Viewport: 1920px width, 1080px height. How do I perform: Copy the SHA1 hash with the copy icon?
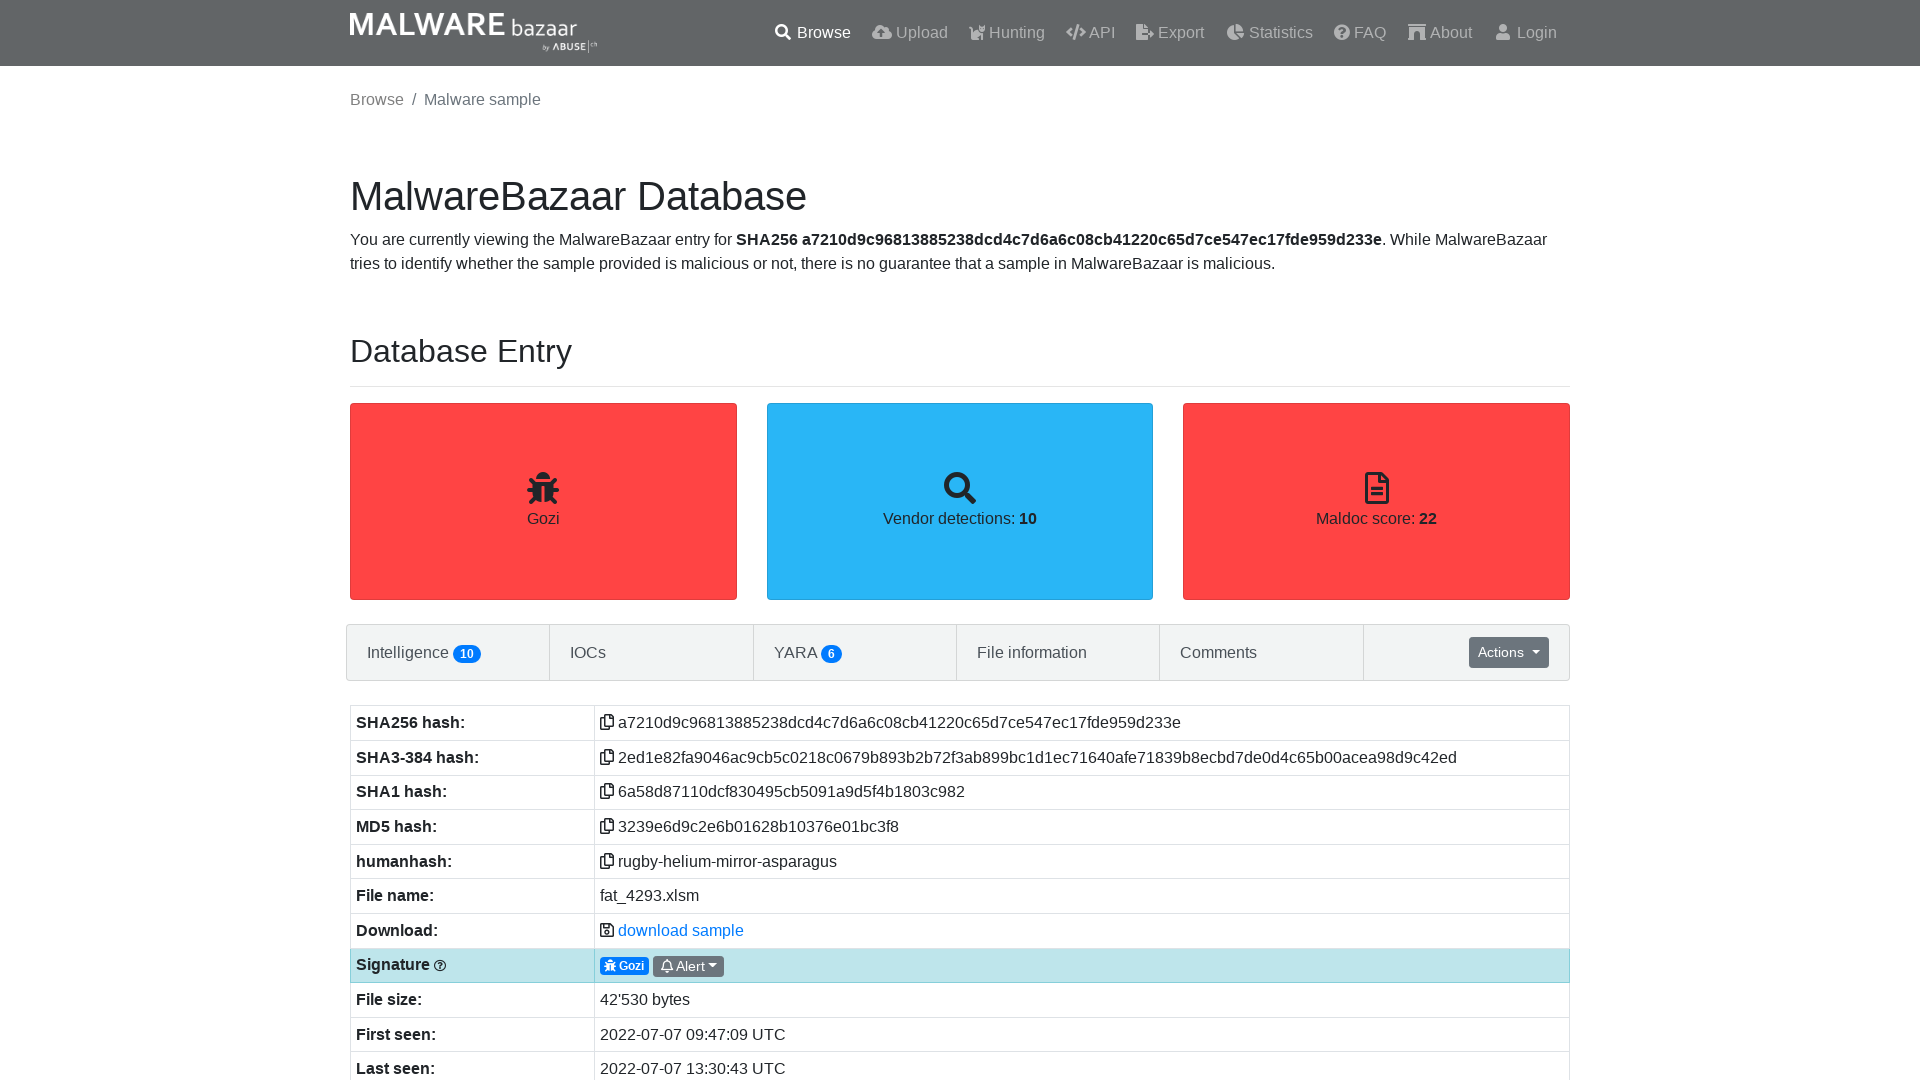[607, 791]
